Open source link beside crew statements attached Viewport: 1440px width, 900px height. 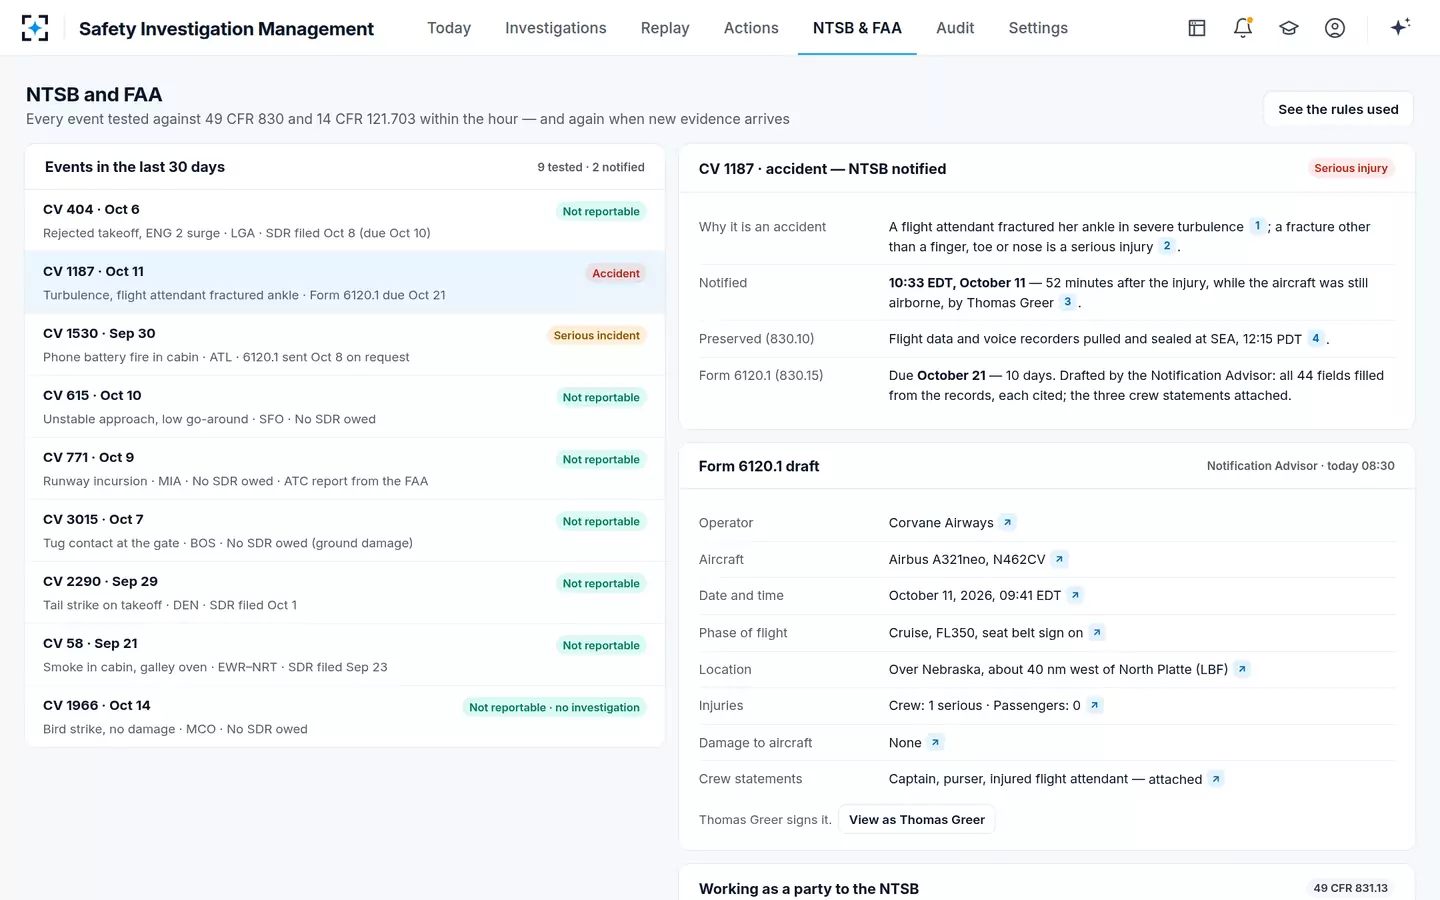click(1216, 779)
